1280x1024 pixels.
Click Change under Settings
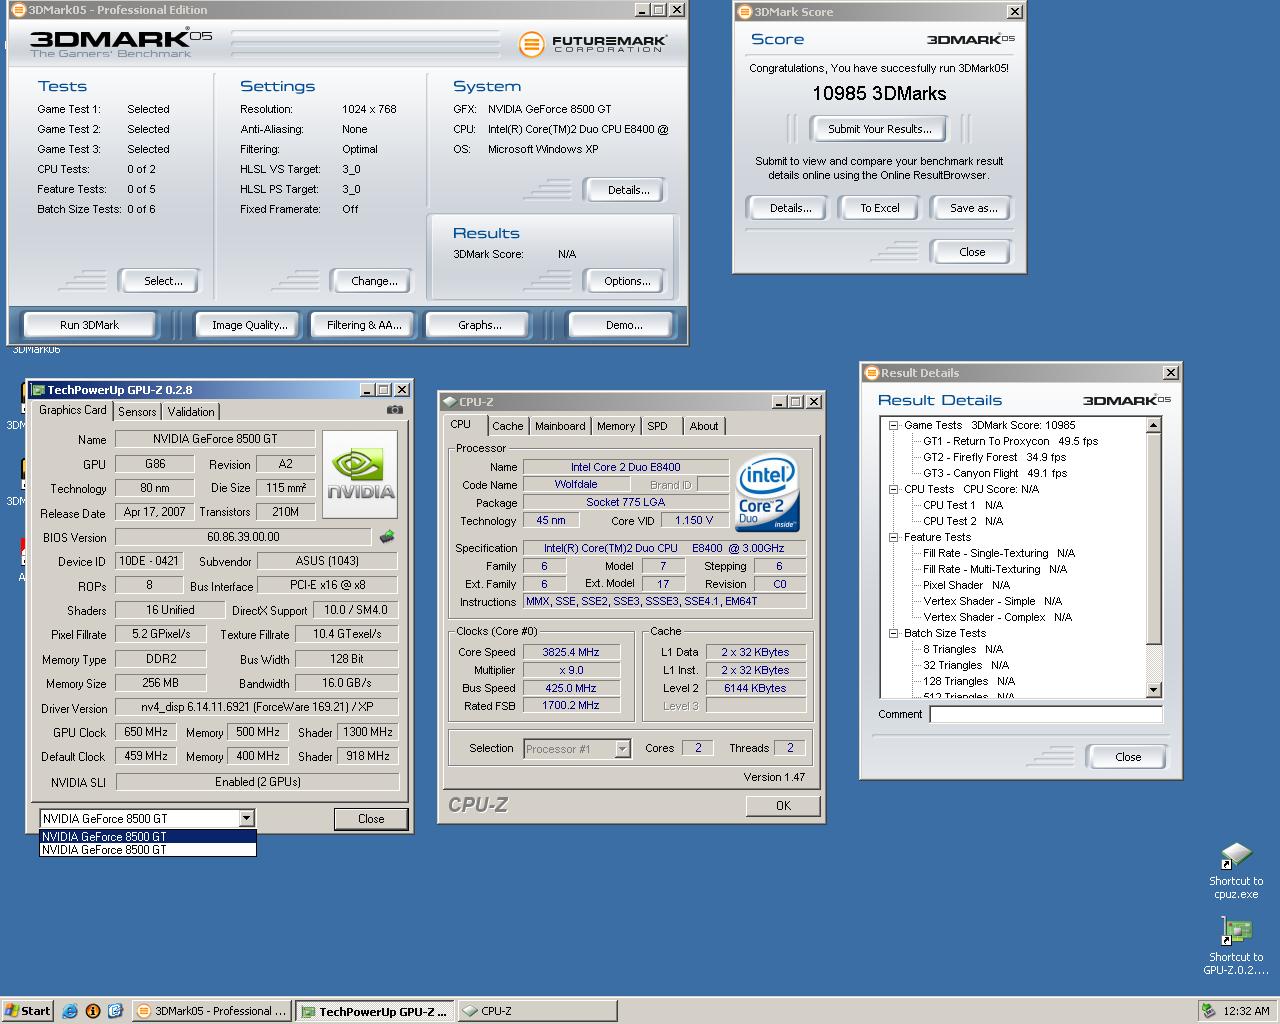tap(374, 281)
